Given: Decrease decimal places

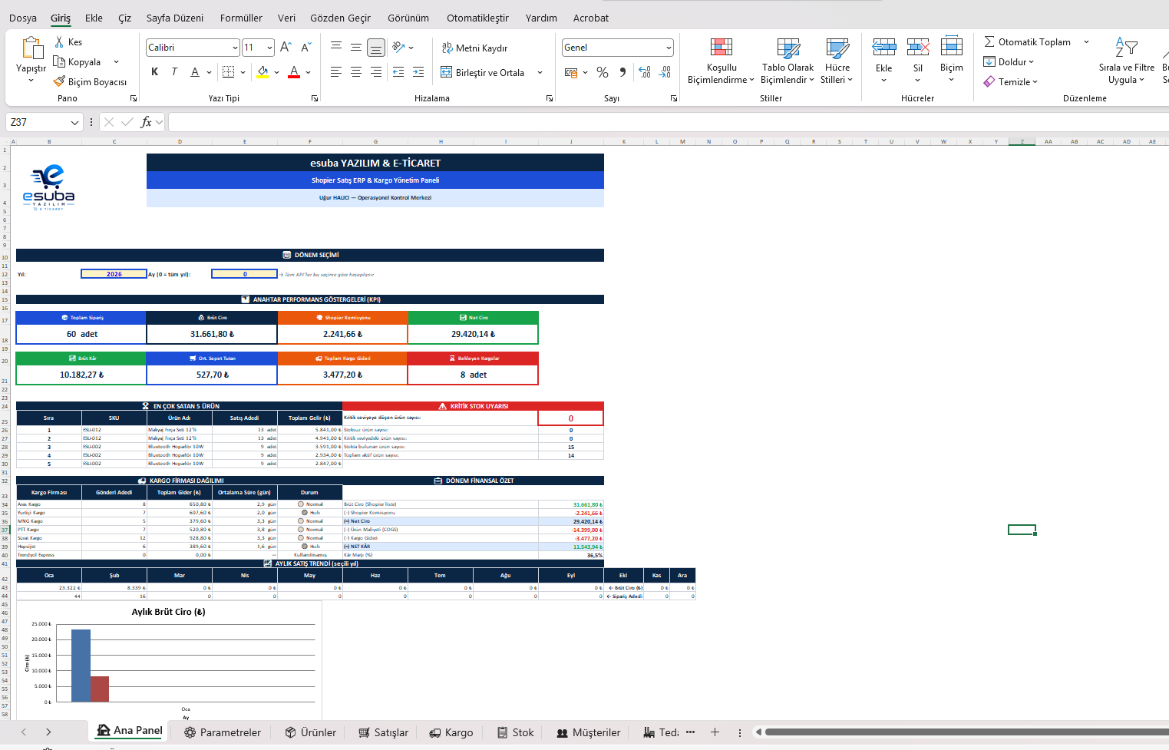Looking at the screenshot, I should click(664, 72).
